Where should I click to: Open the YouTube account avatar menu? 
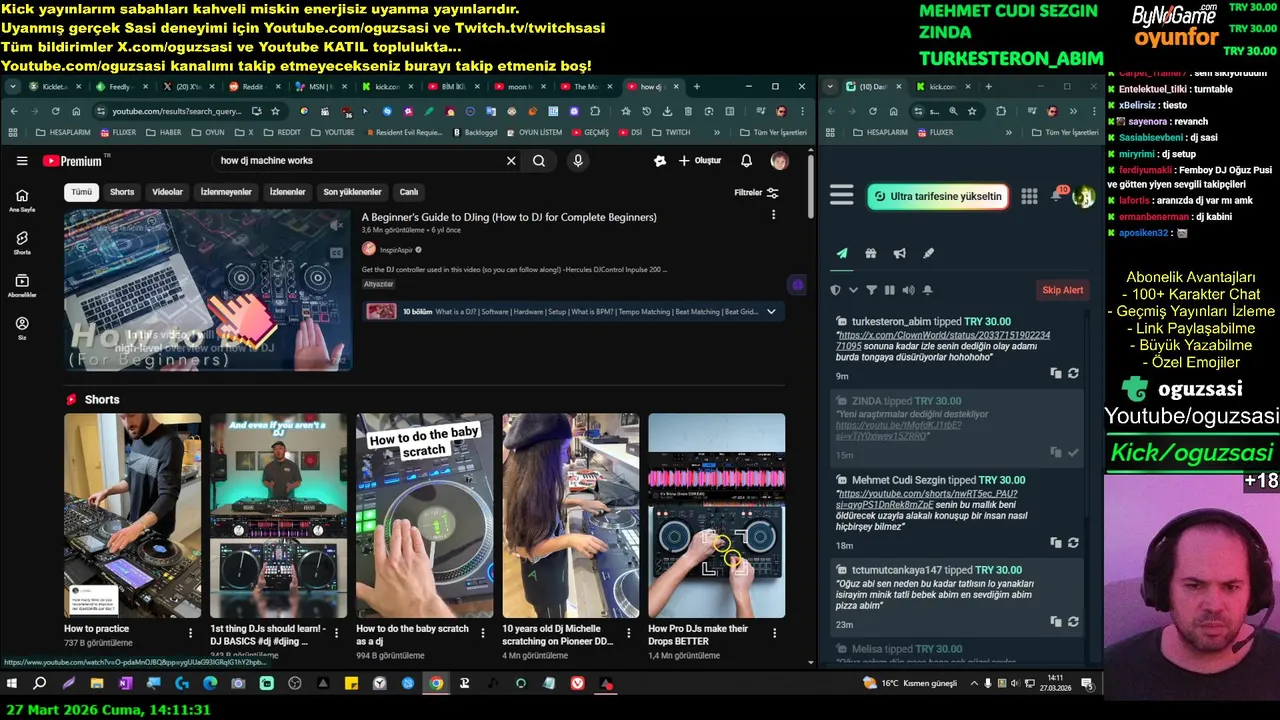tap(779, 161)
